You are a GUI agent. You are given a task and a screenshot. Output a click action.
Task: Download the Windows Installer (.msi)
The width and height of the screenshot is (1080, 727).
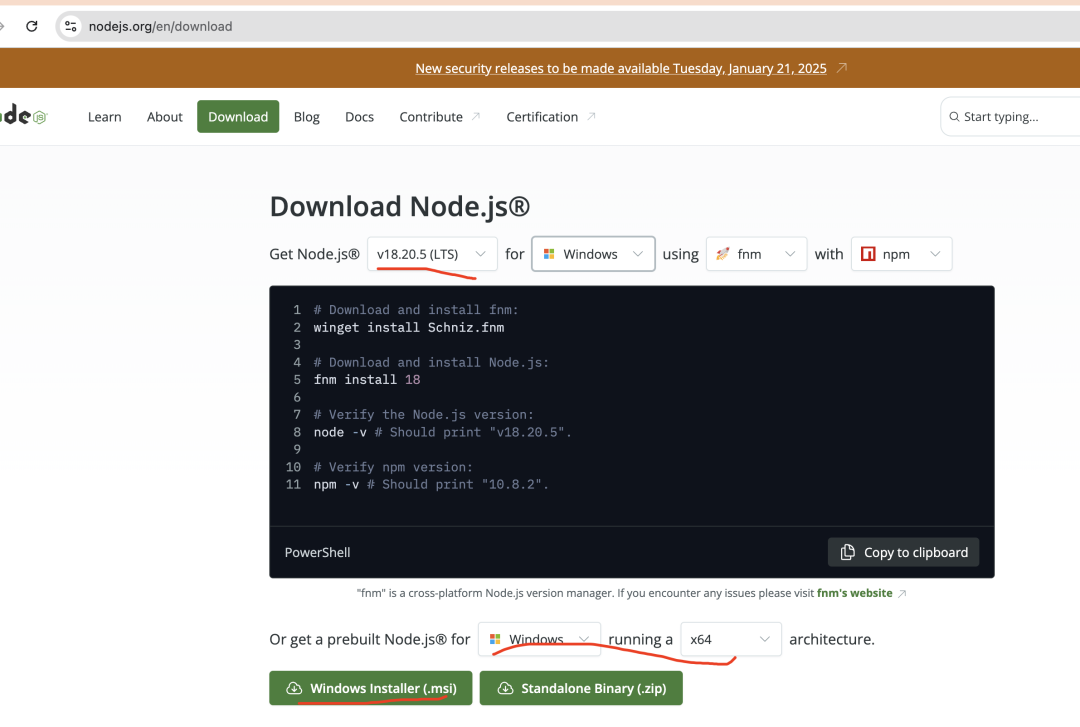tap(371, 688)
